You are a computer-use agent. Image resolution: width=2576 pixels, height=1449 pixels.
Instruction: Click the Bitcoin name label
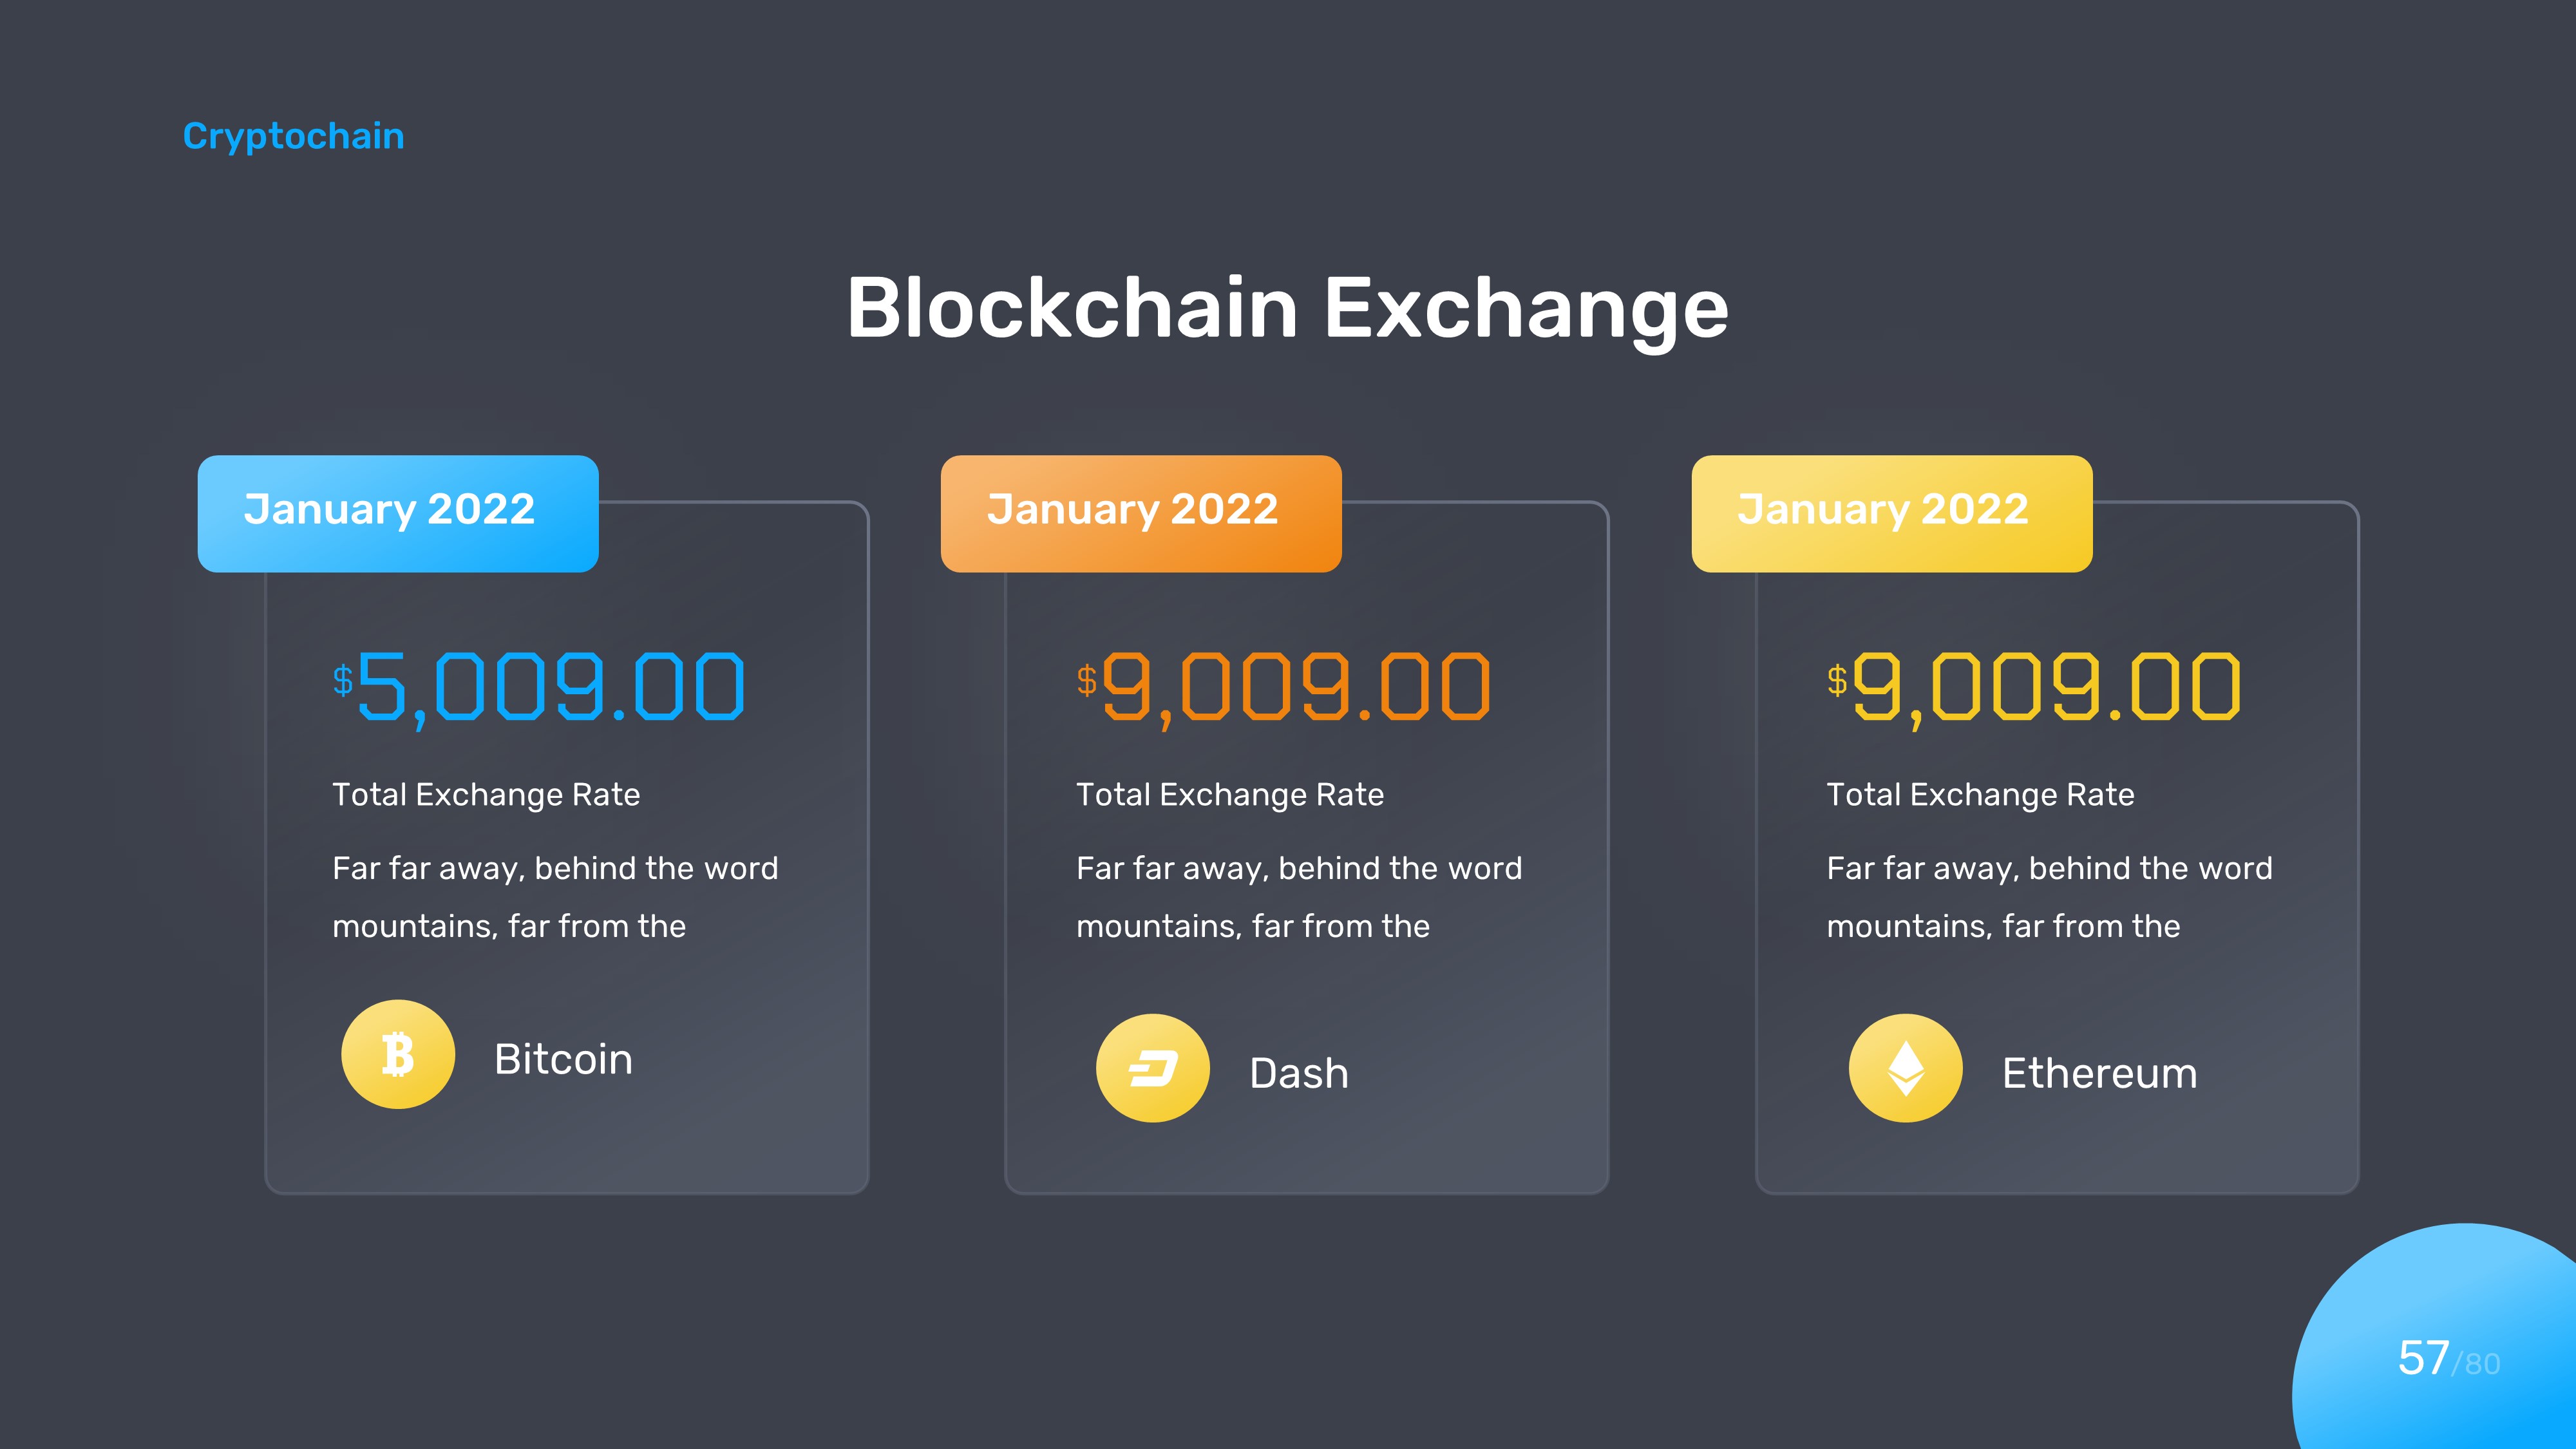click(x=563, y=1059)
